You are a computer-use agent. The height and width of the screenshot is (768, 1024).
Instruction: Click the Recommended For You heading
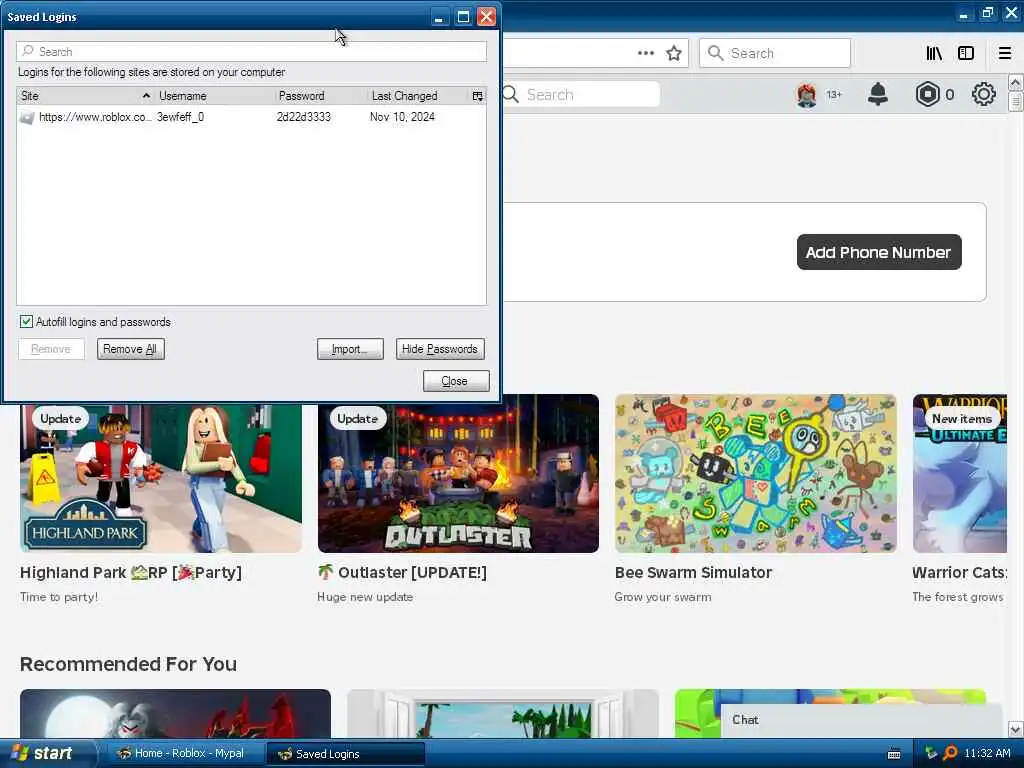(129, 664)
